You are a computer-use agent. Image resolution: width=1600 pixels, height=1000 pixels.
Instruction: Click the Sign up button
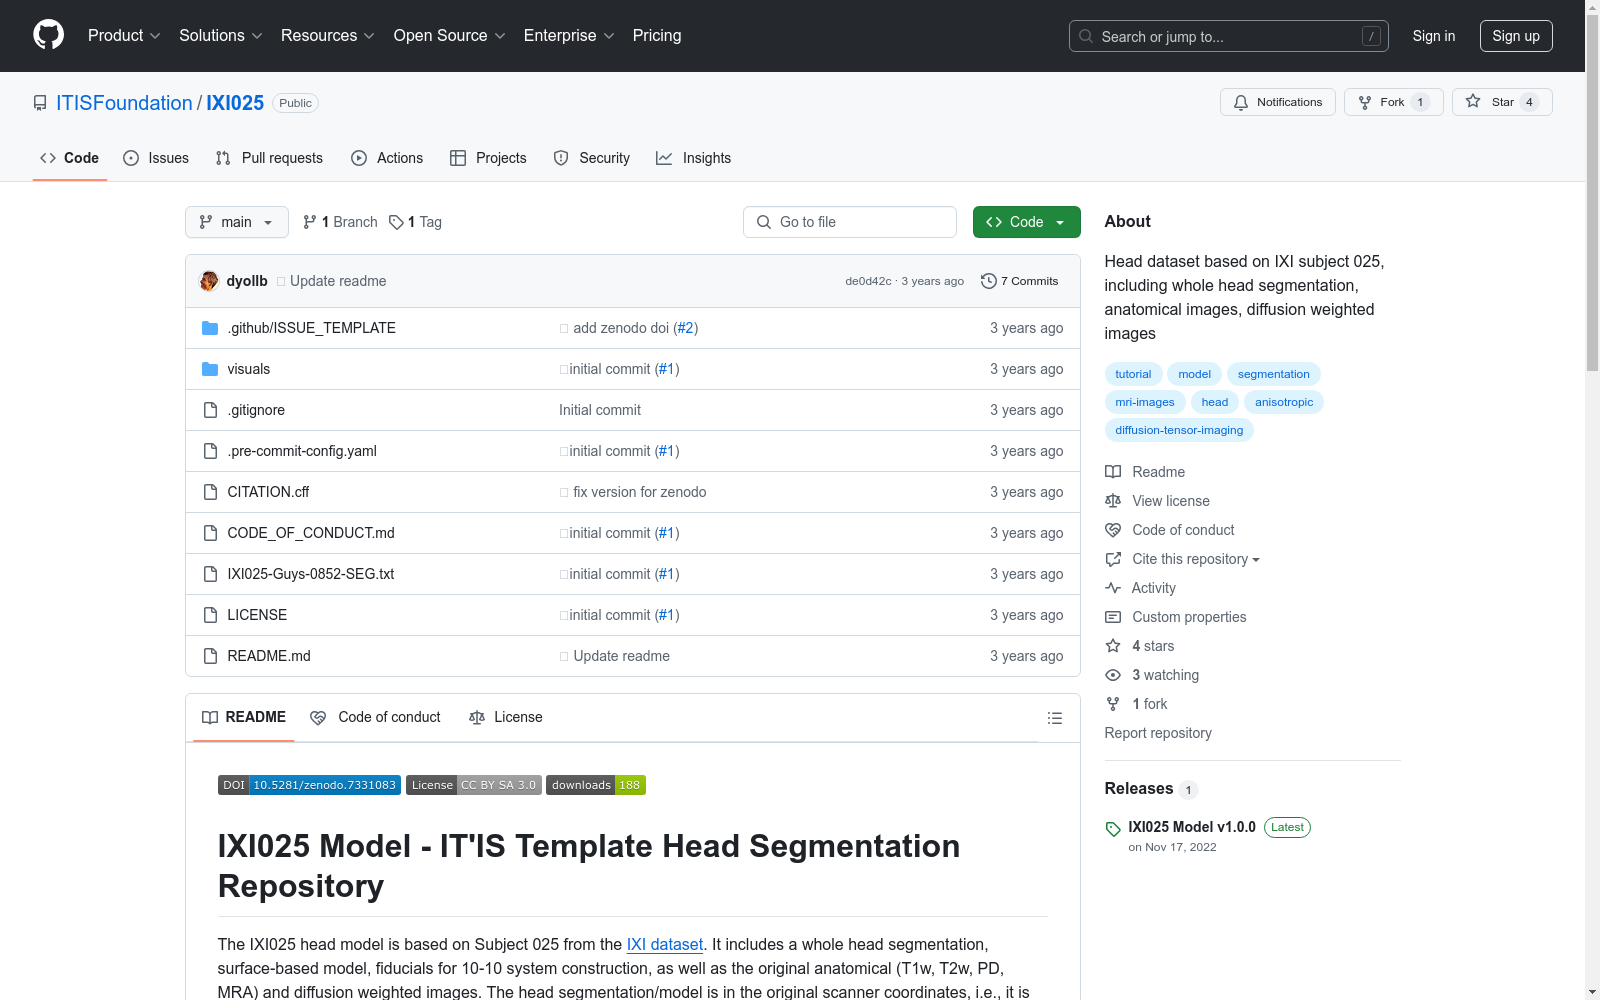(x=1516, y=36)
